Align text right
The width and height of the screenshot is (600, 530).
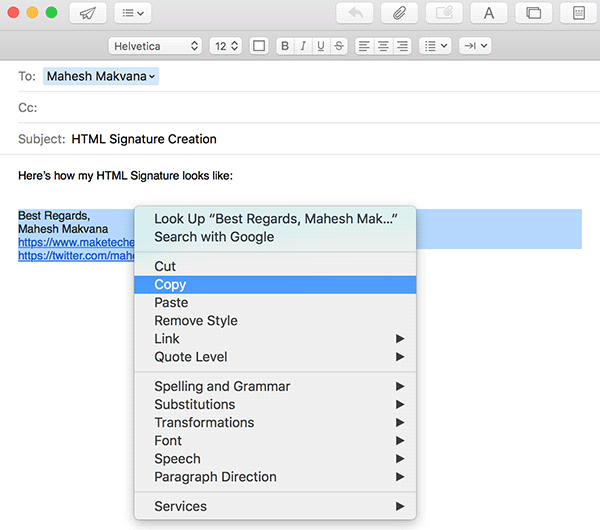(402, 46)
